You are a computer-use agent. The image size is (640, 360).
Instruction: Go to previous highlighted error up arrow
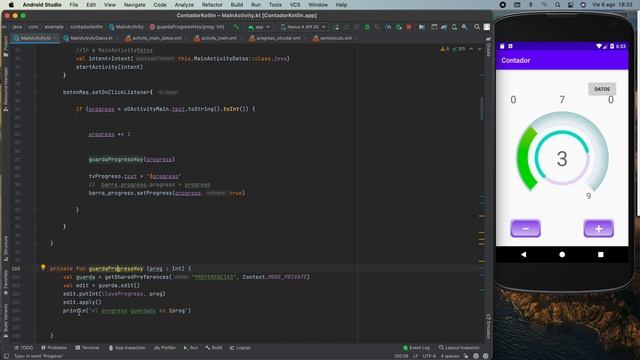471,49
